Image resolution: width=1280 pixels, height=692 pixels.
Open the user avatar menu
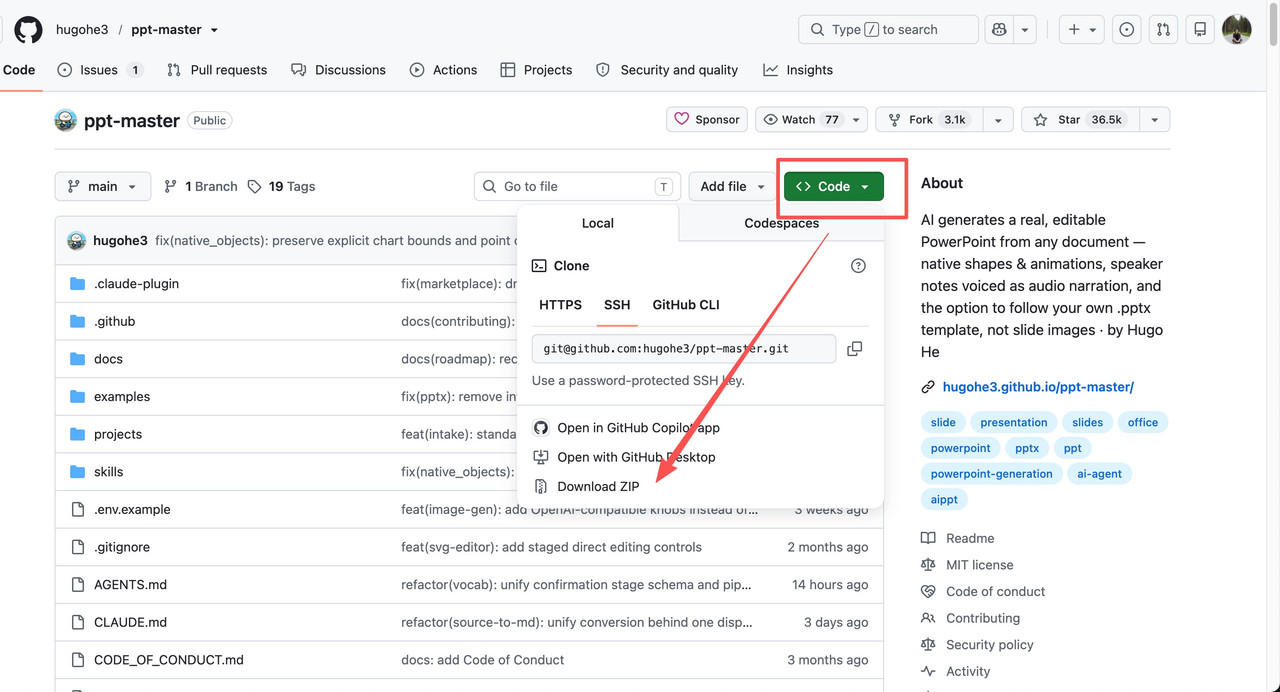point(1237,30)
